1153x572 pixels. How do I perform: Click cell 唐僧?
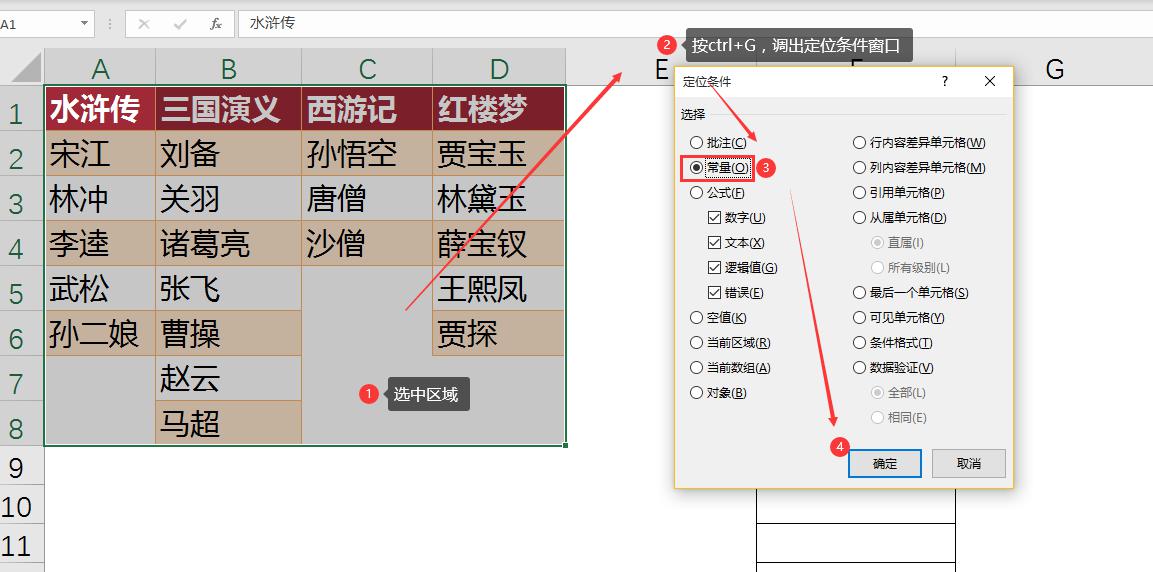(368, 199)
